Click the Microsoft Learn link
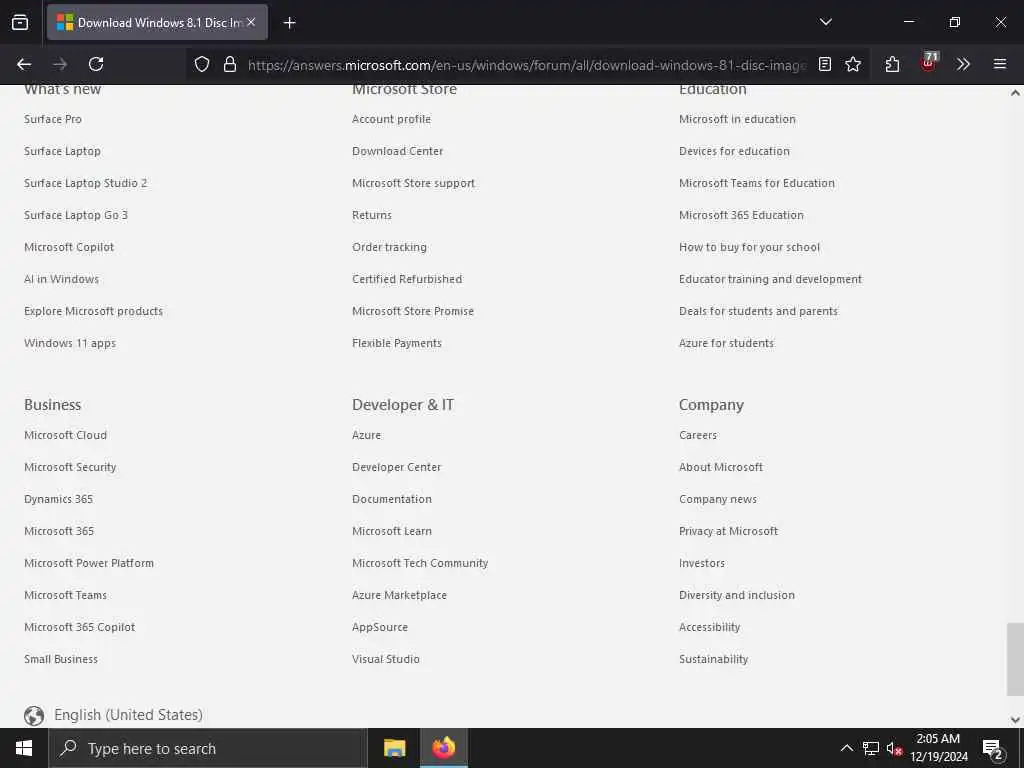This screenshot has height=768, width=1024. coord(392,531)
